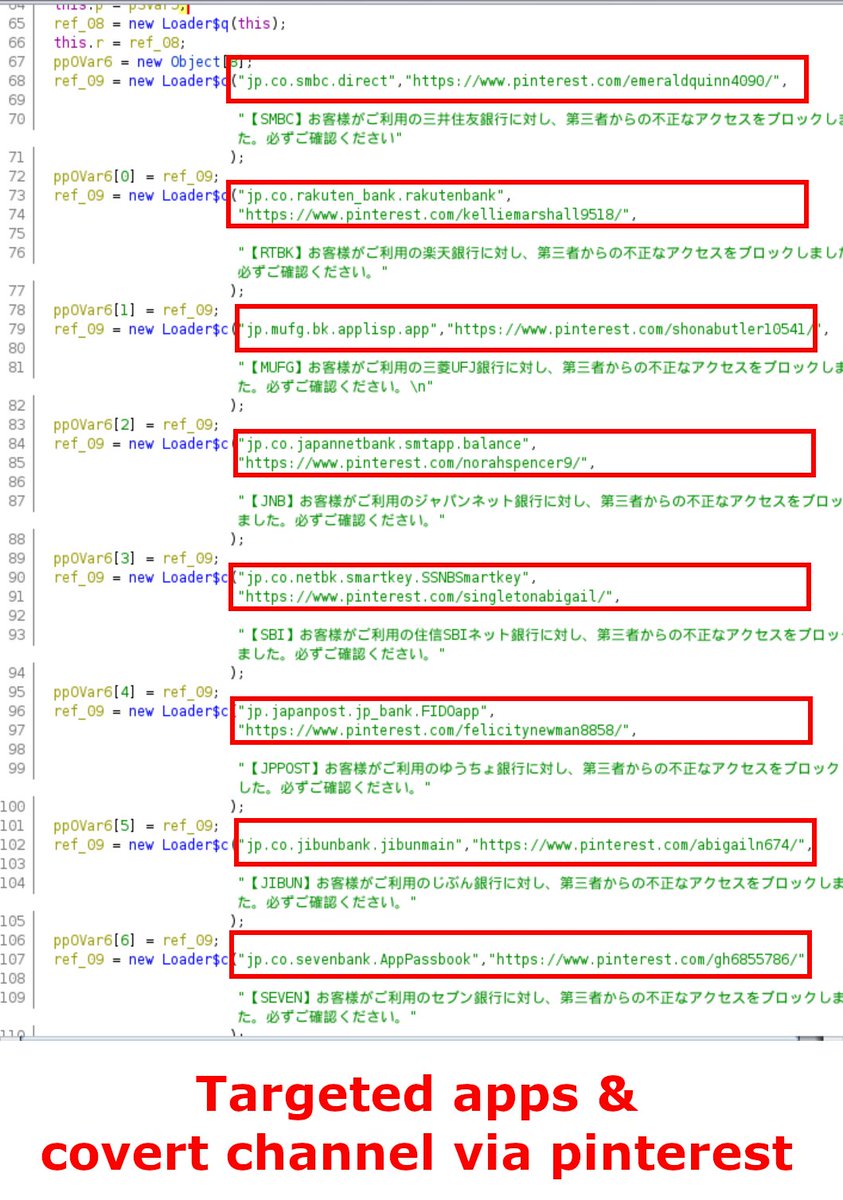843x1200 pixels.
Task: Click line number 79 in the gutter
Action: pos(16,329)
